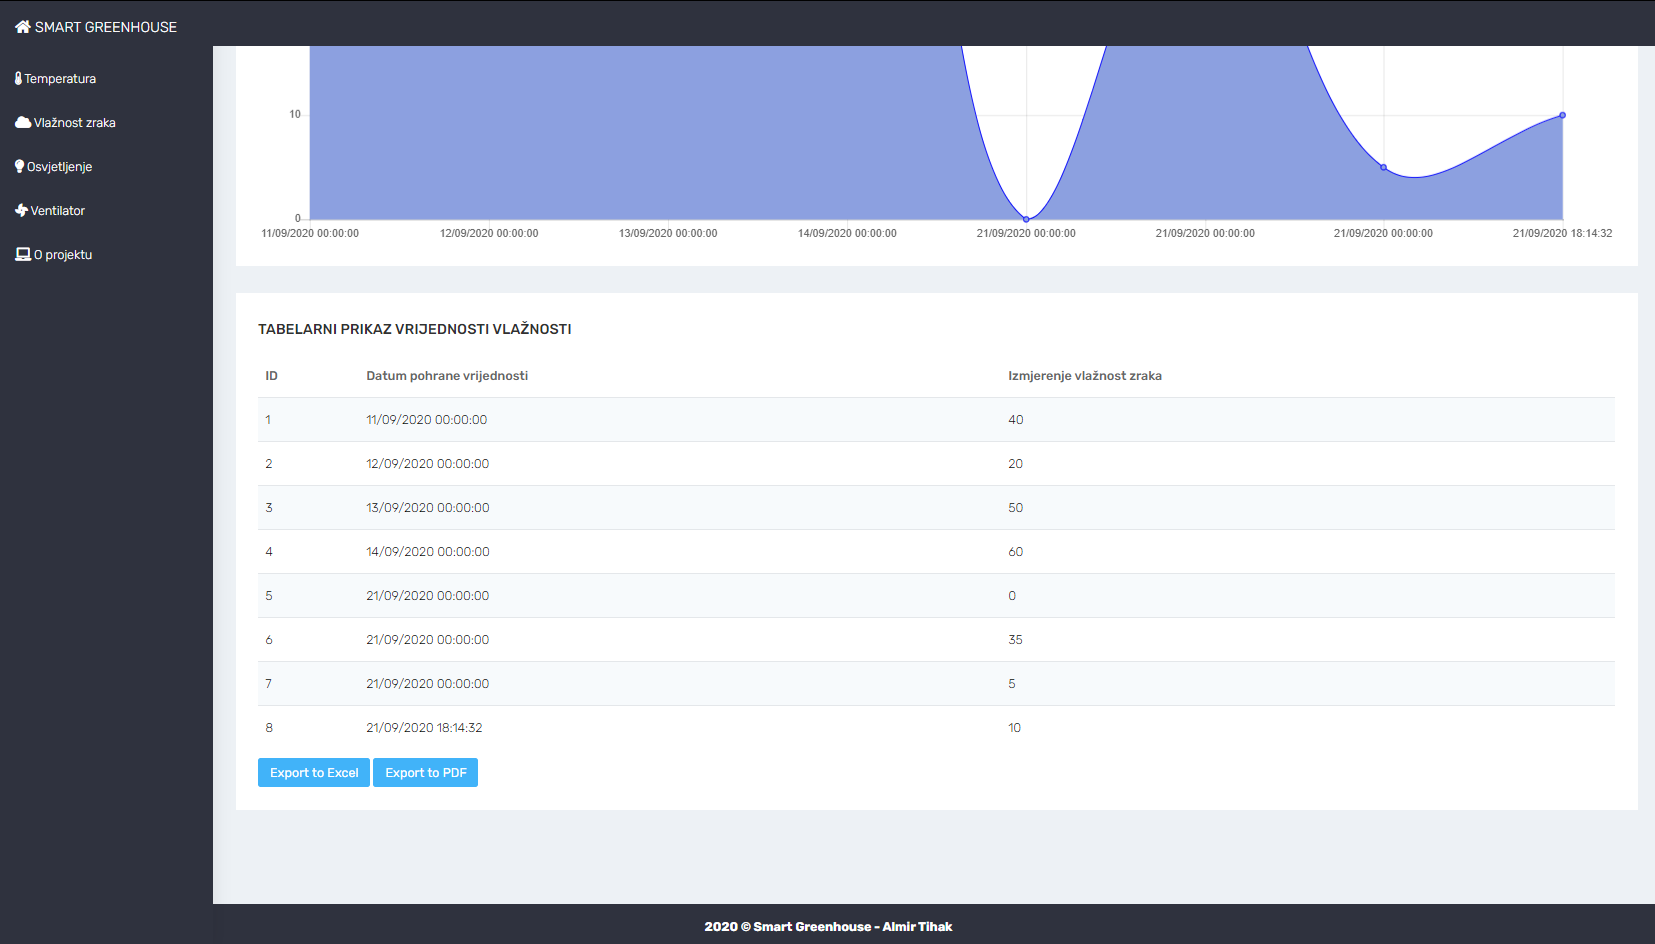Click the fan icon beside Ventilator
This screenshot has width=1655, height=944.
20,210
